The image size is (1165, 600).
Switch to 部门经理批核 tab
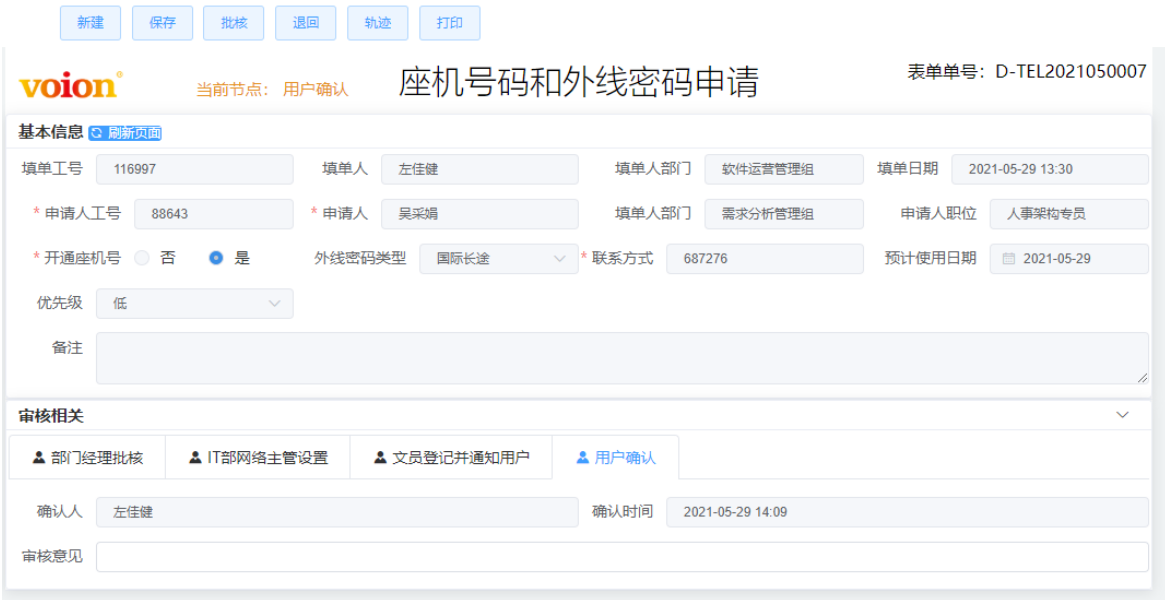click(87, 457)
